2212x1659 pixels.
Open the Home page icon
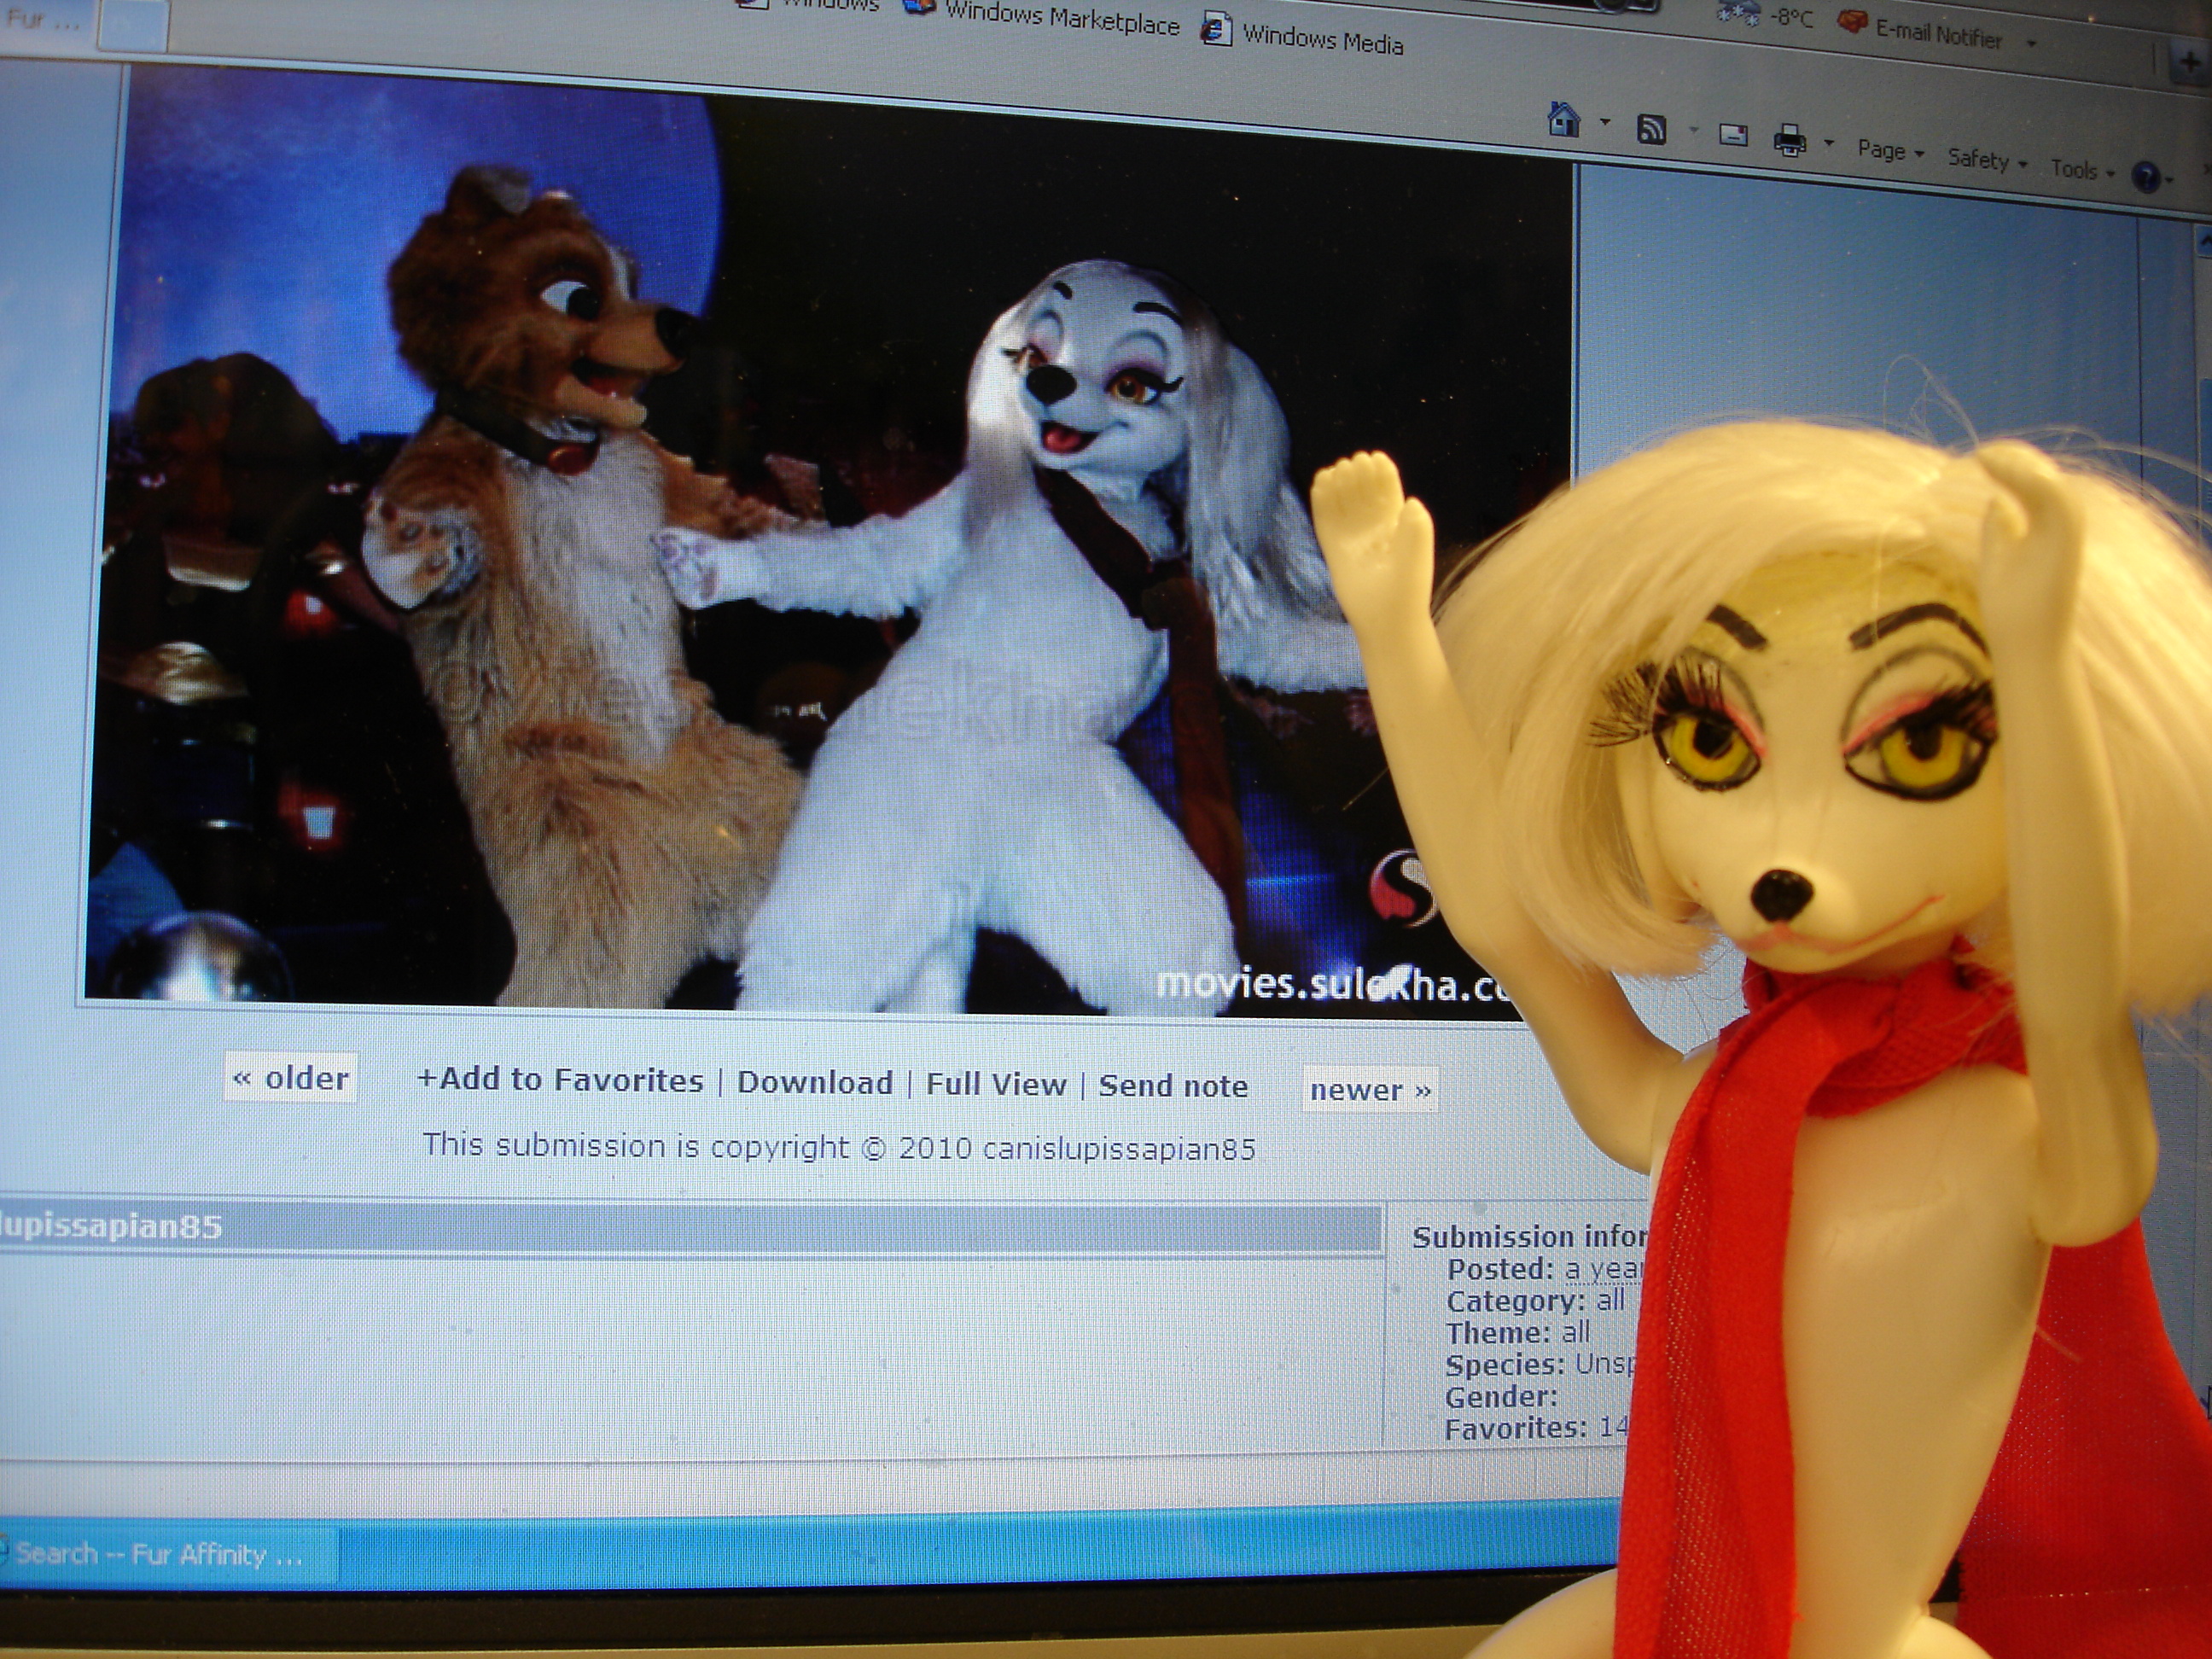tap(1563, 119)
